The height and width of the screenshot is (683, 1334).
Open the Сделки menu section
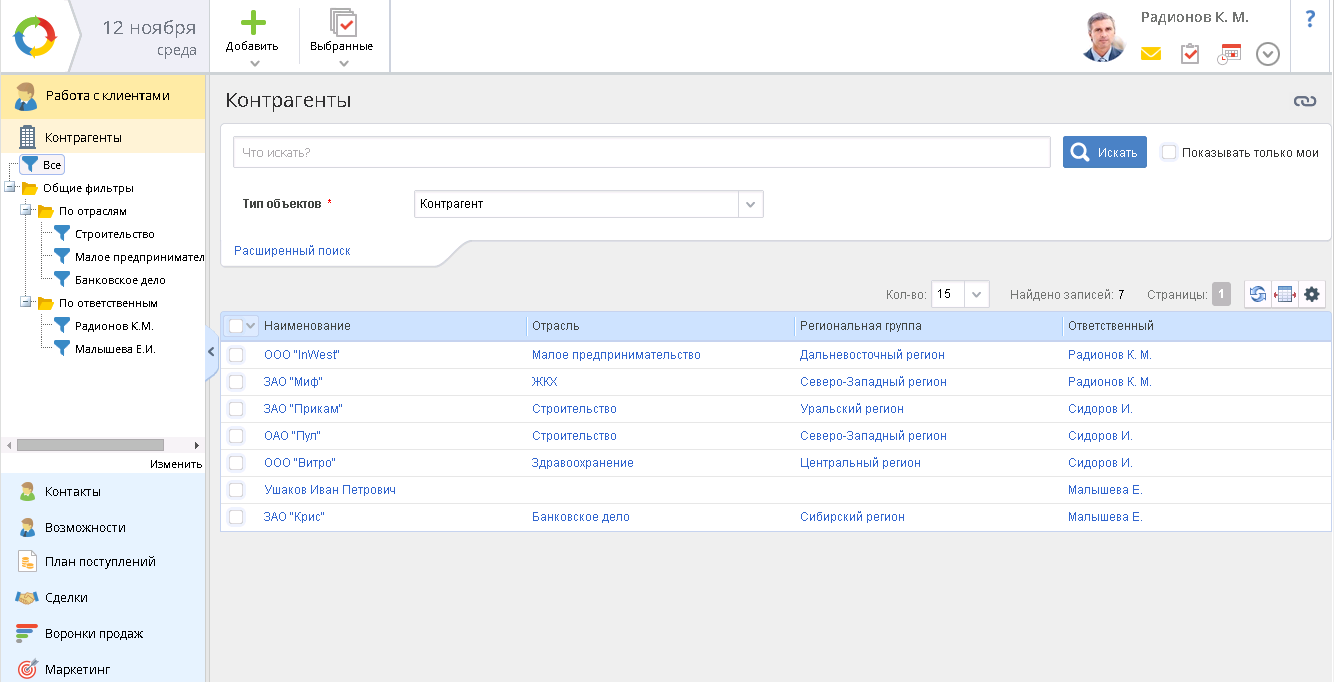(66, 598)
